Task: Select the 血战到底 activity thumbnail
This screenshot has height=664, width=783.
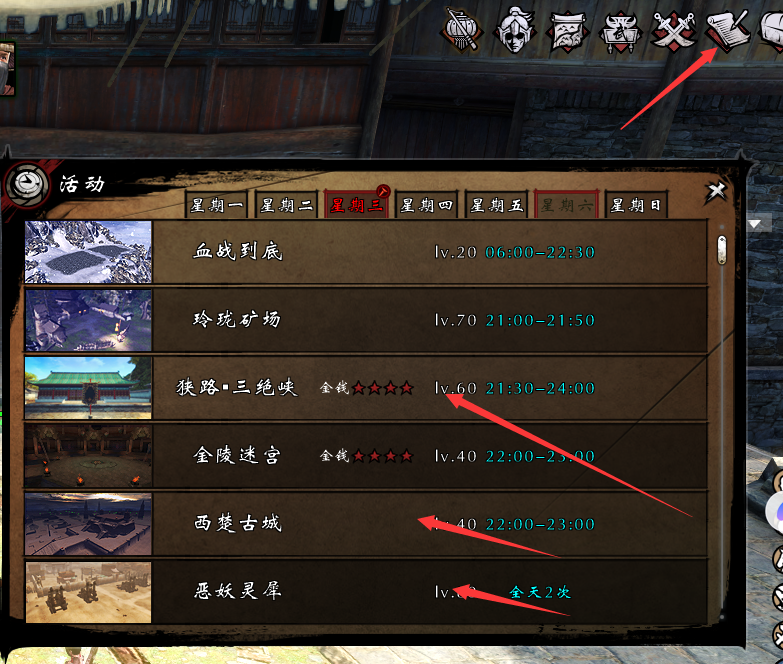Action: point(88,252)
